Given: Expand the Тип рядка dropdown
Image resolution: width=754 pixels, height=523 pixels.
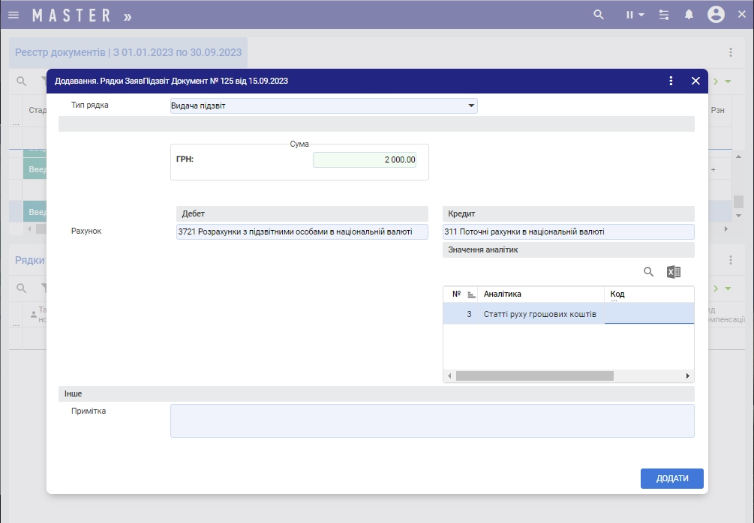Looking at the screenshot, I should click(x=471, y=106).
